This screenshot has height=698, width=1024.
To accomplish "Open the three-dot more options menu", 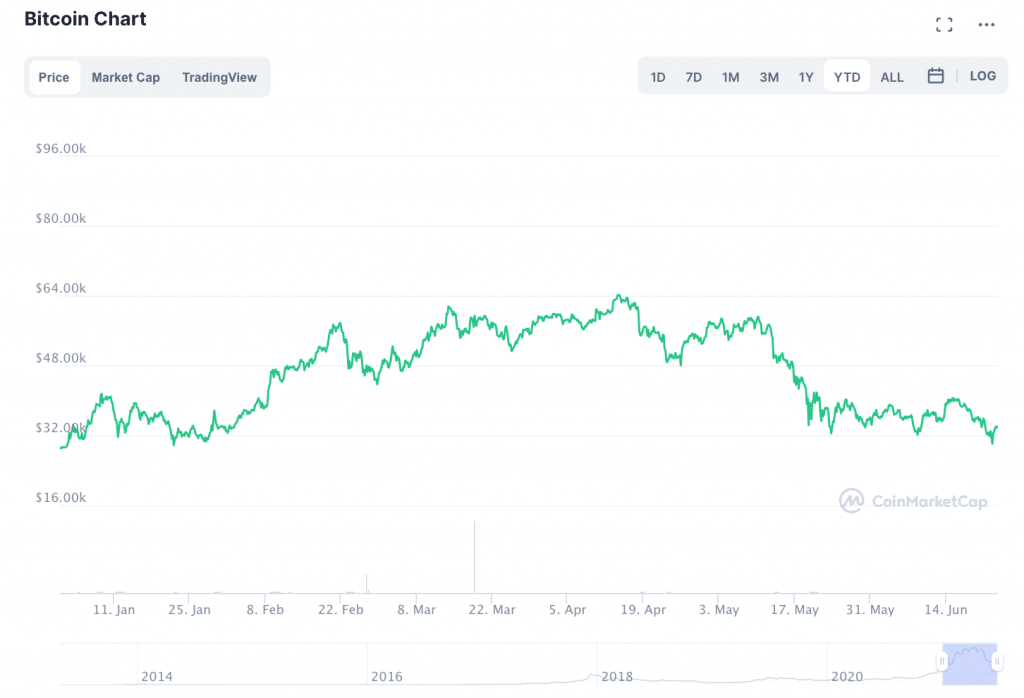I will [987, 25].
